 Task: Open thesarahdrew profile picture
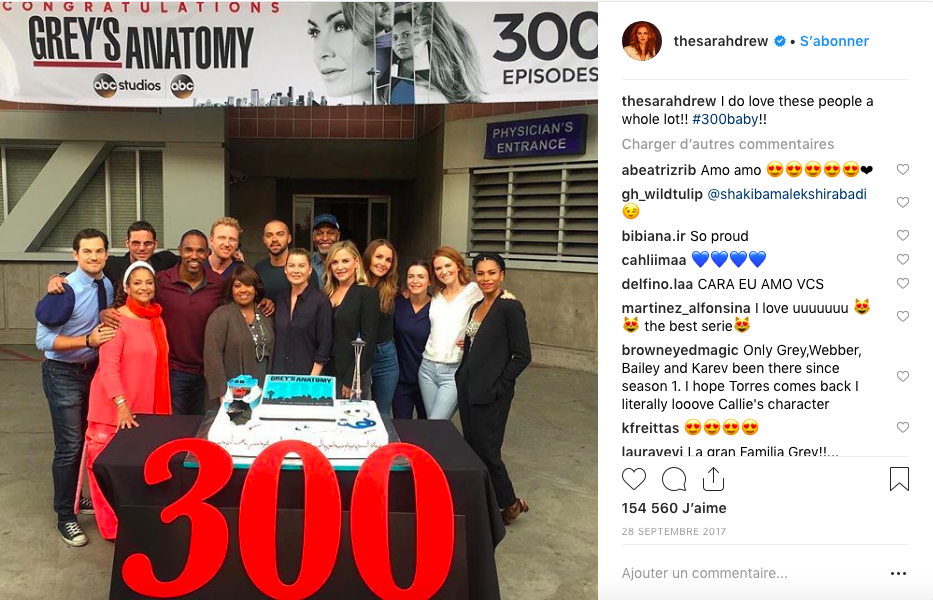pos(641,41)
